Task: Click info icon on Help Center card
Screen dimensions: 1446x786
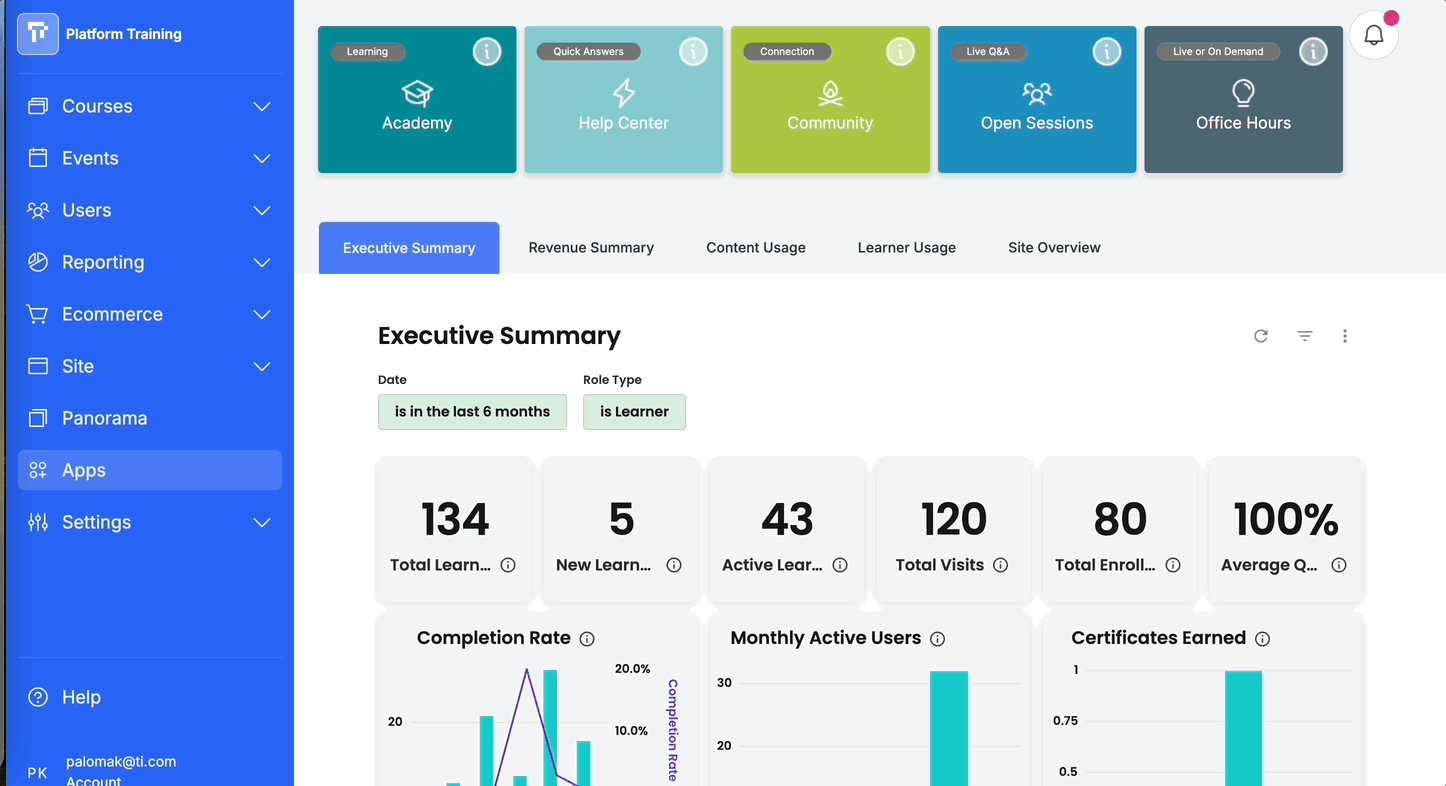Action: pos(693,51)
